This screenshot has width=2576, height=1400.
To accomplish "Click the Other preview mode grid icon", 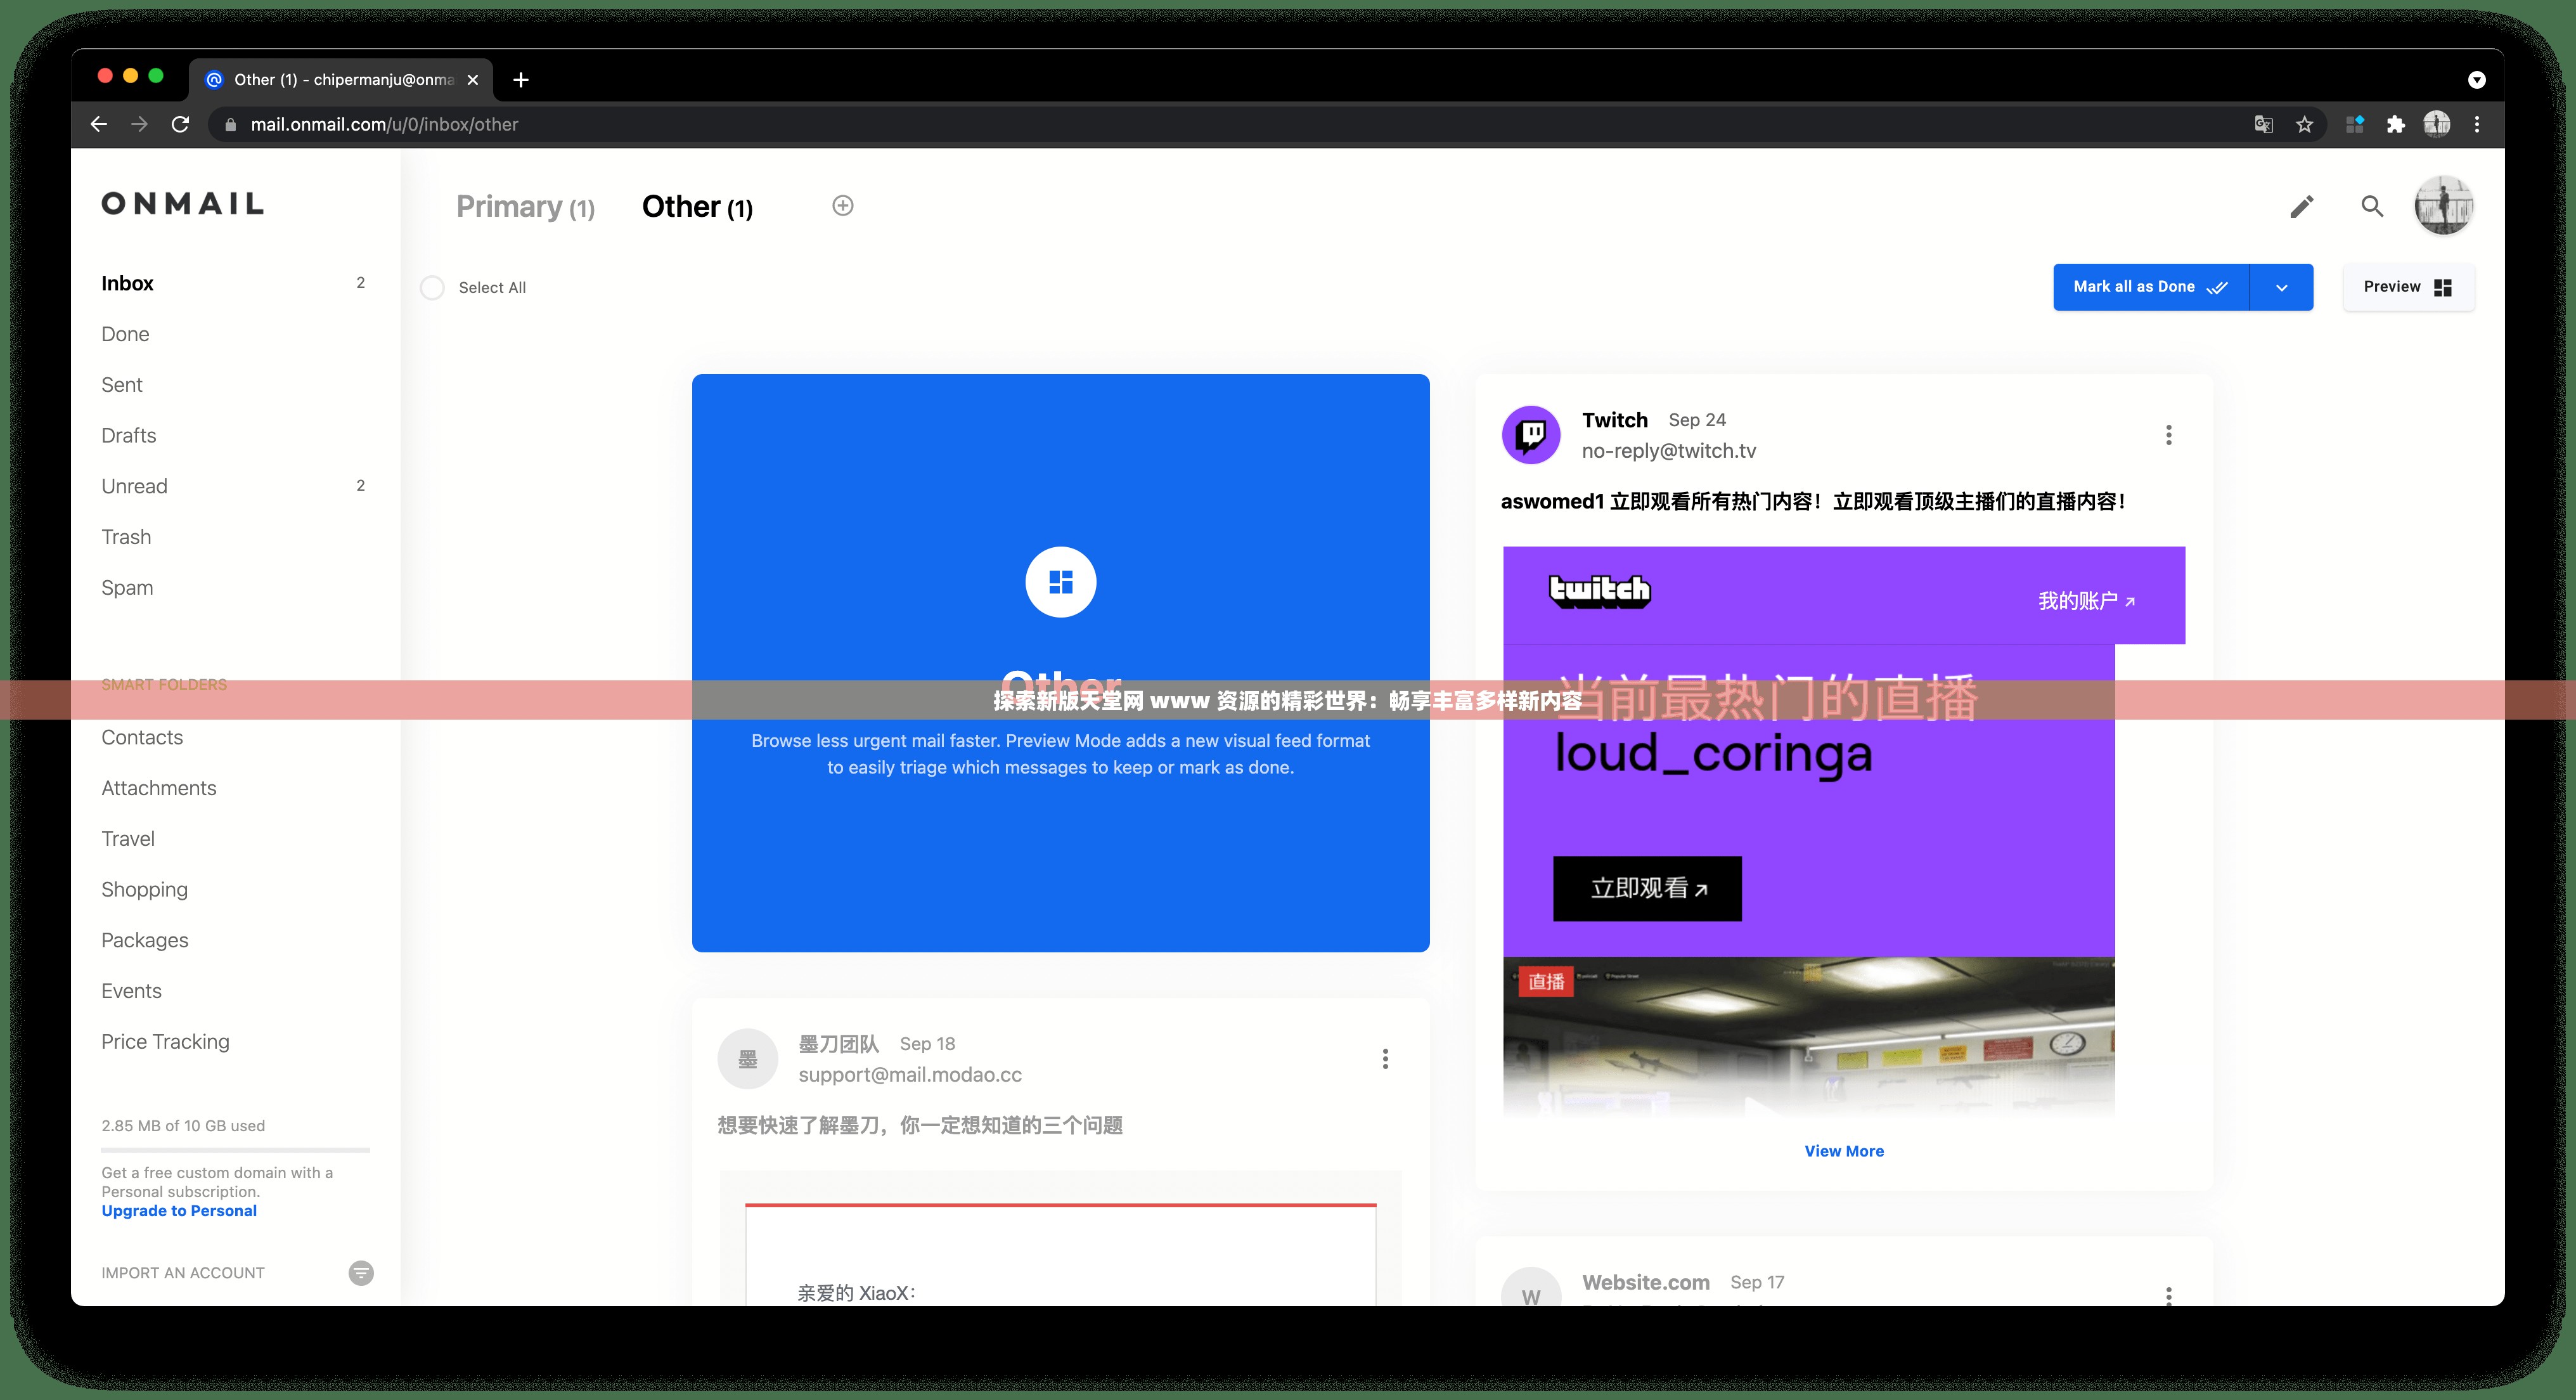I will [1061, 582].
